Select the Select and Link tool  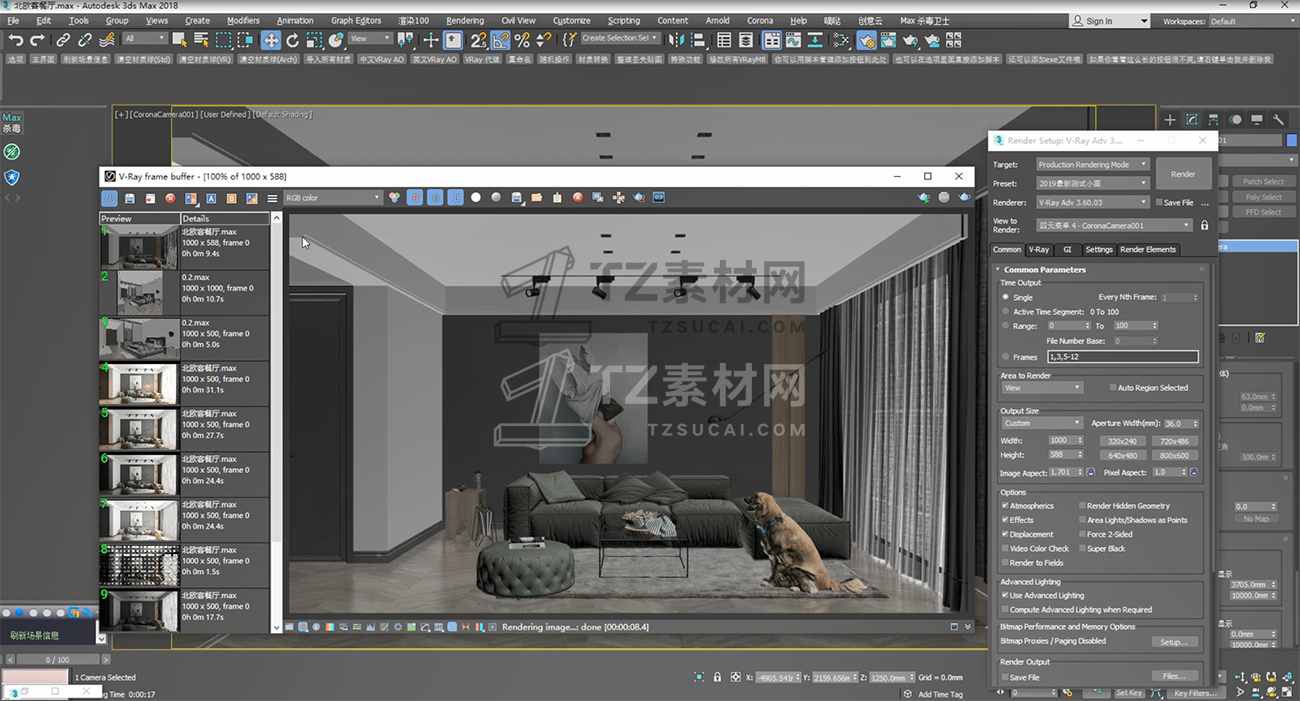point(63,40)
